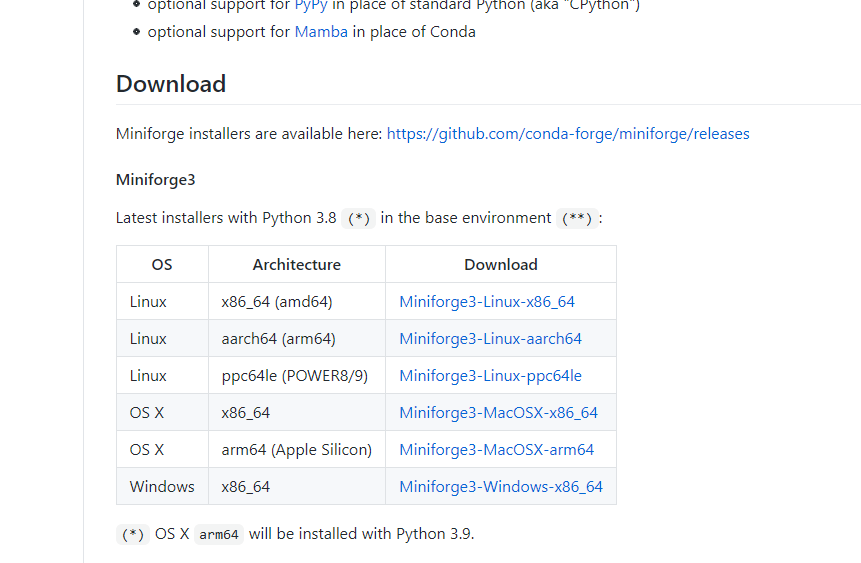Click the Download column header in table
Screen dimensions: 861x563
click(501, 265)
